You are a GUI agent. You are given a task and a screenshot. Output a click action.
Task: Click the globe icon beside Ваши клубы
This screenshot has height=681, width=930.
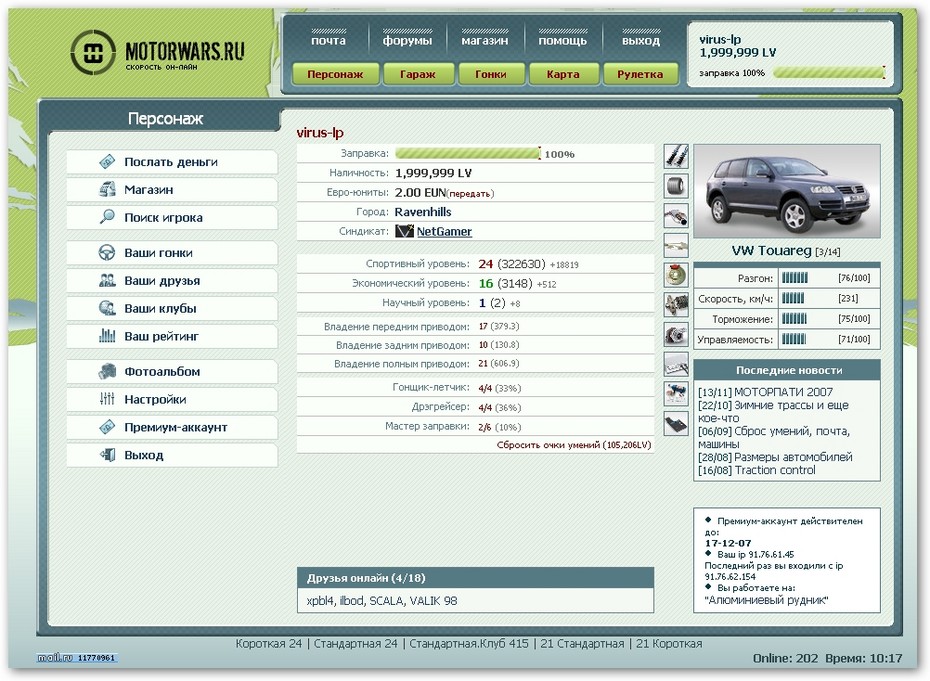click(107, 308)
